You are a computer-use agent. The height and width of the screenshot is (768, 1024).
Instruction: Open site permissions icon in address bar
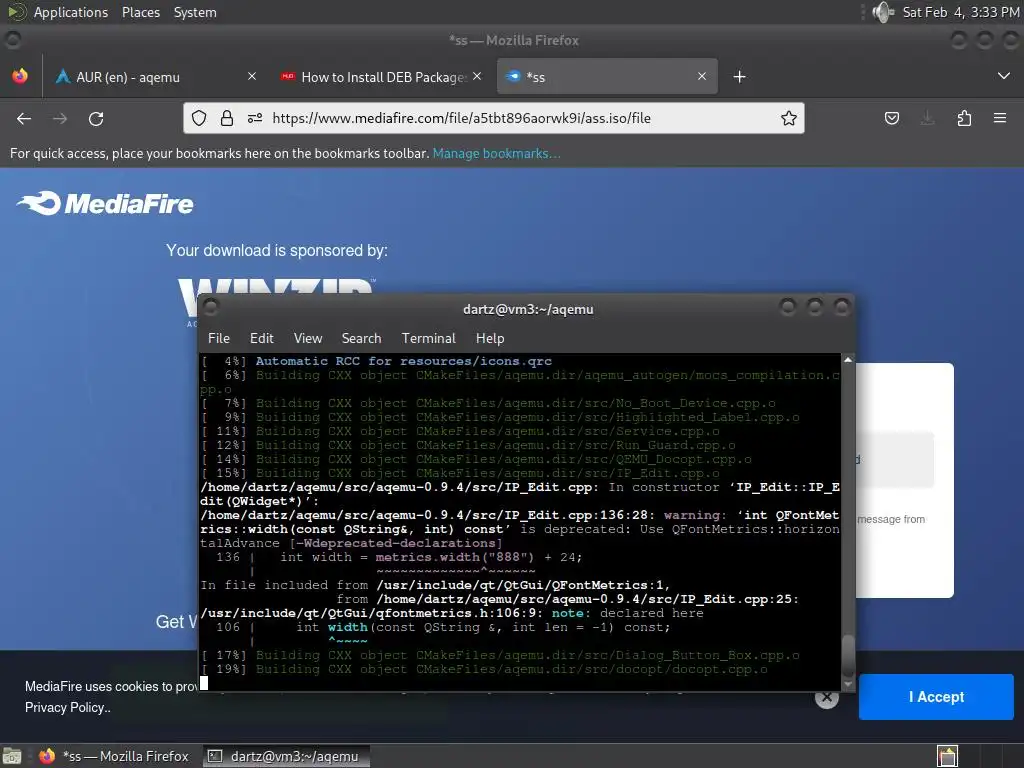pyautogui.click(x=255, y=118)
